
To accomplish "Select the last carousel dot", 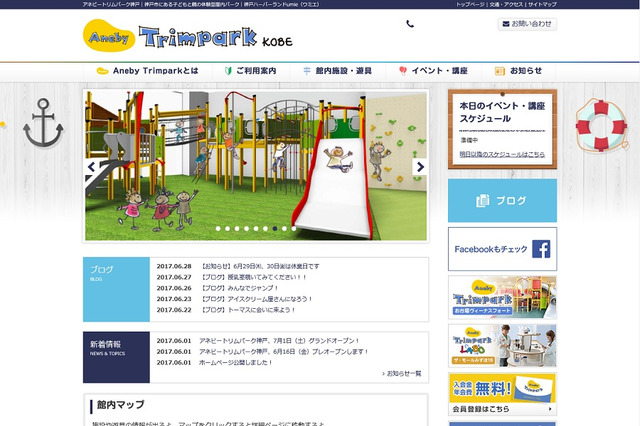I will pos(294,229).
